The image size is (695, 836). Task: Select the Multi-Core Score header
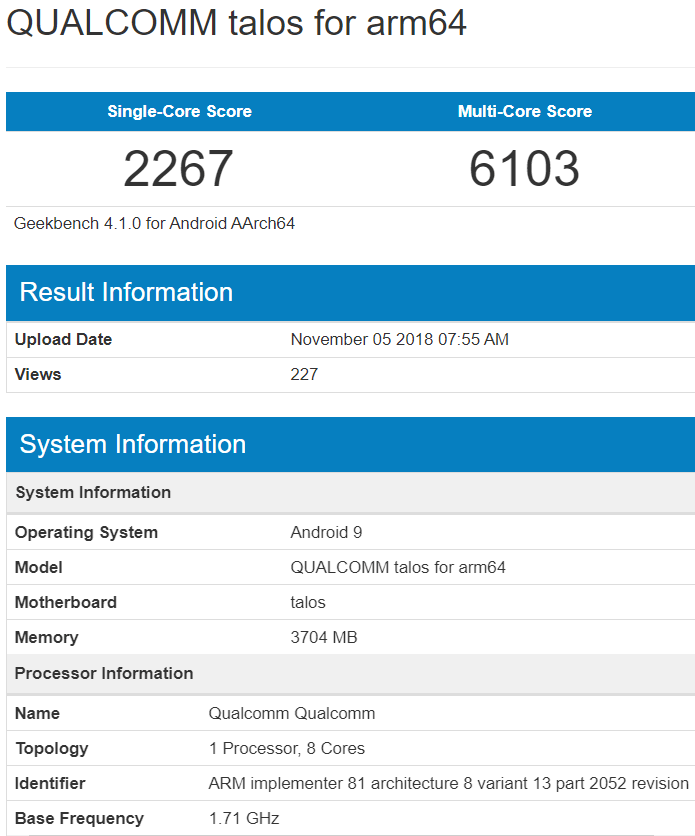point(525,111)
